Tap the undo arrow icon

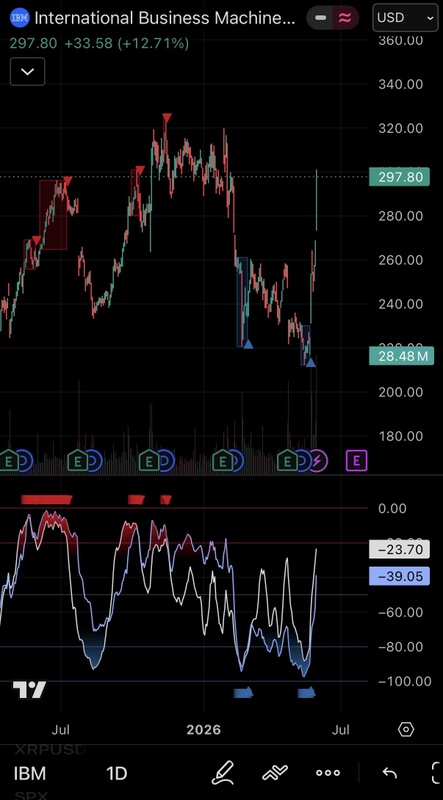coord(389,773)
